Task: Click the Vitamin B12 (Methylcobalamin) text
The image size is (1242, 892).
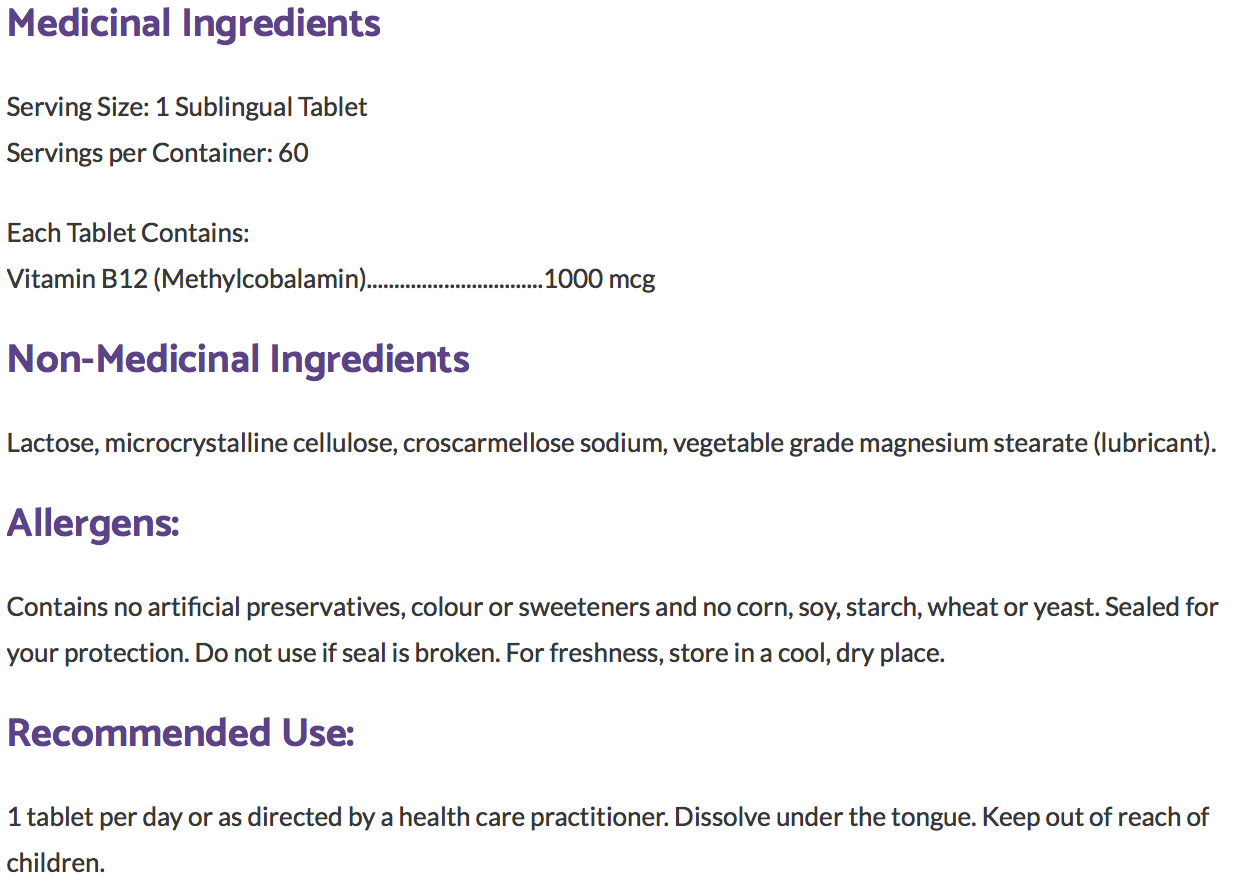Action: pyautogui.click(x=187, y=279)
